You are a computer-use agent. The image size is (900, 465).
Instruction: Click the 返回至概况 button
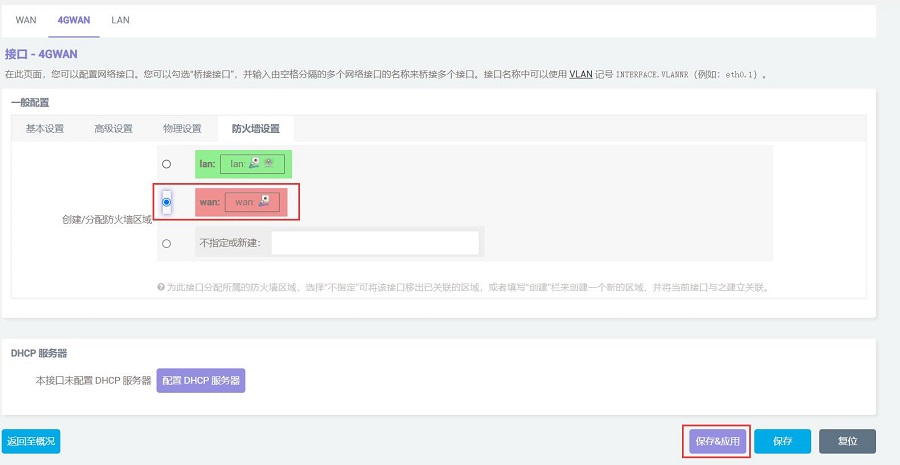click(x=31, y=441)
